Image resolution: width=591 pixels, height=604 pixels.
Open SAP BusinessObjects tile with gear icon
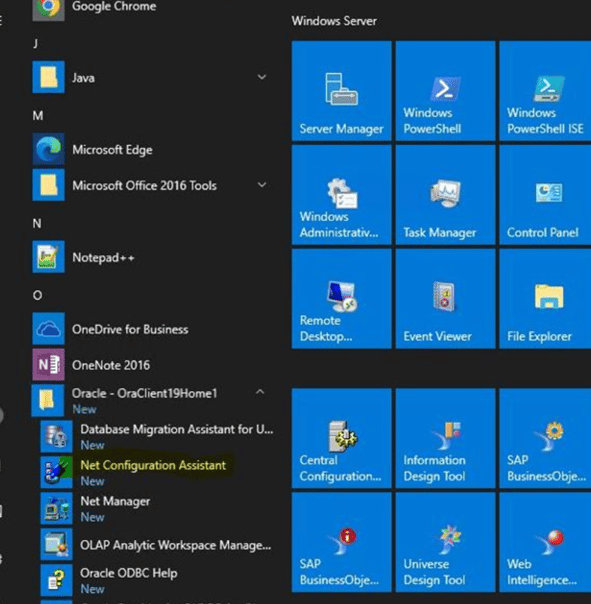pos(545,438)
